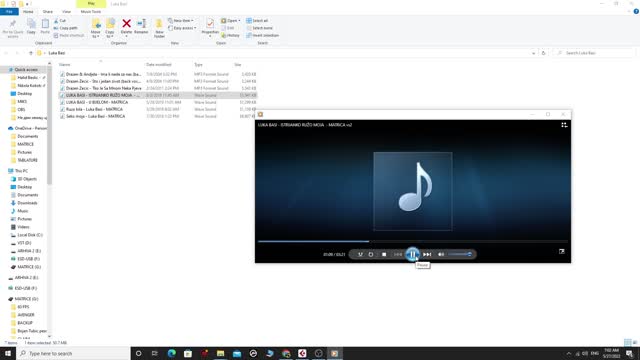Sort files by Name column header
The image size is (640, 360).
[x=64, y=64]
